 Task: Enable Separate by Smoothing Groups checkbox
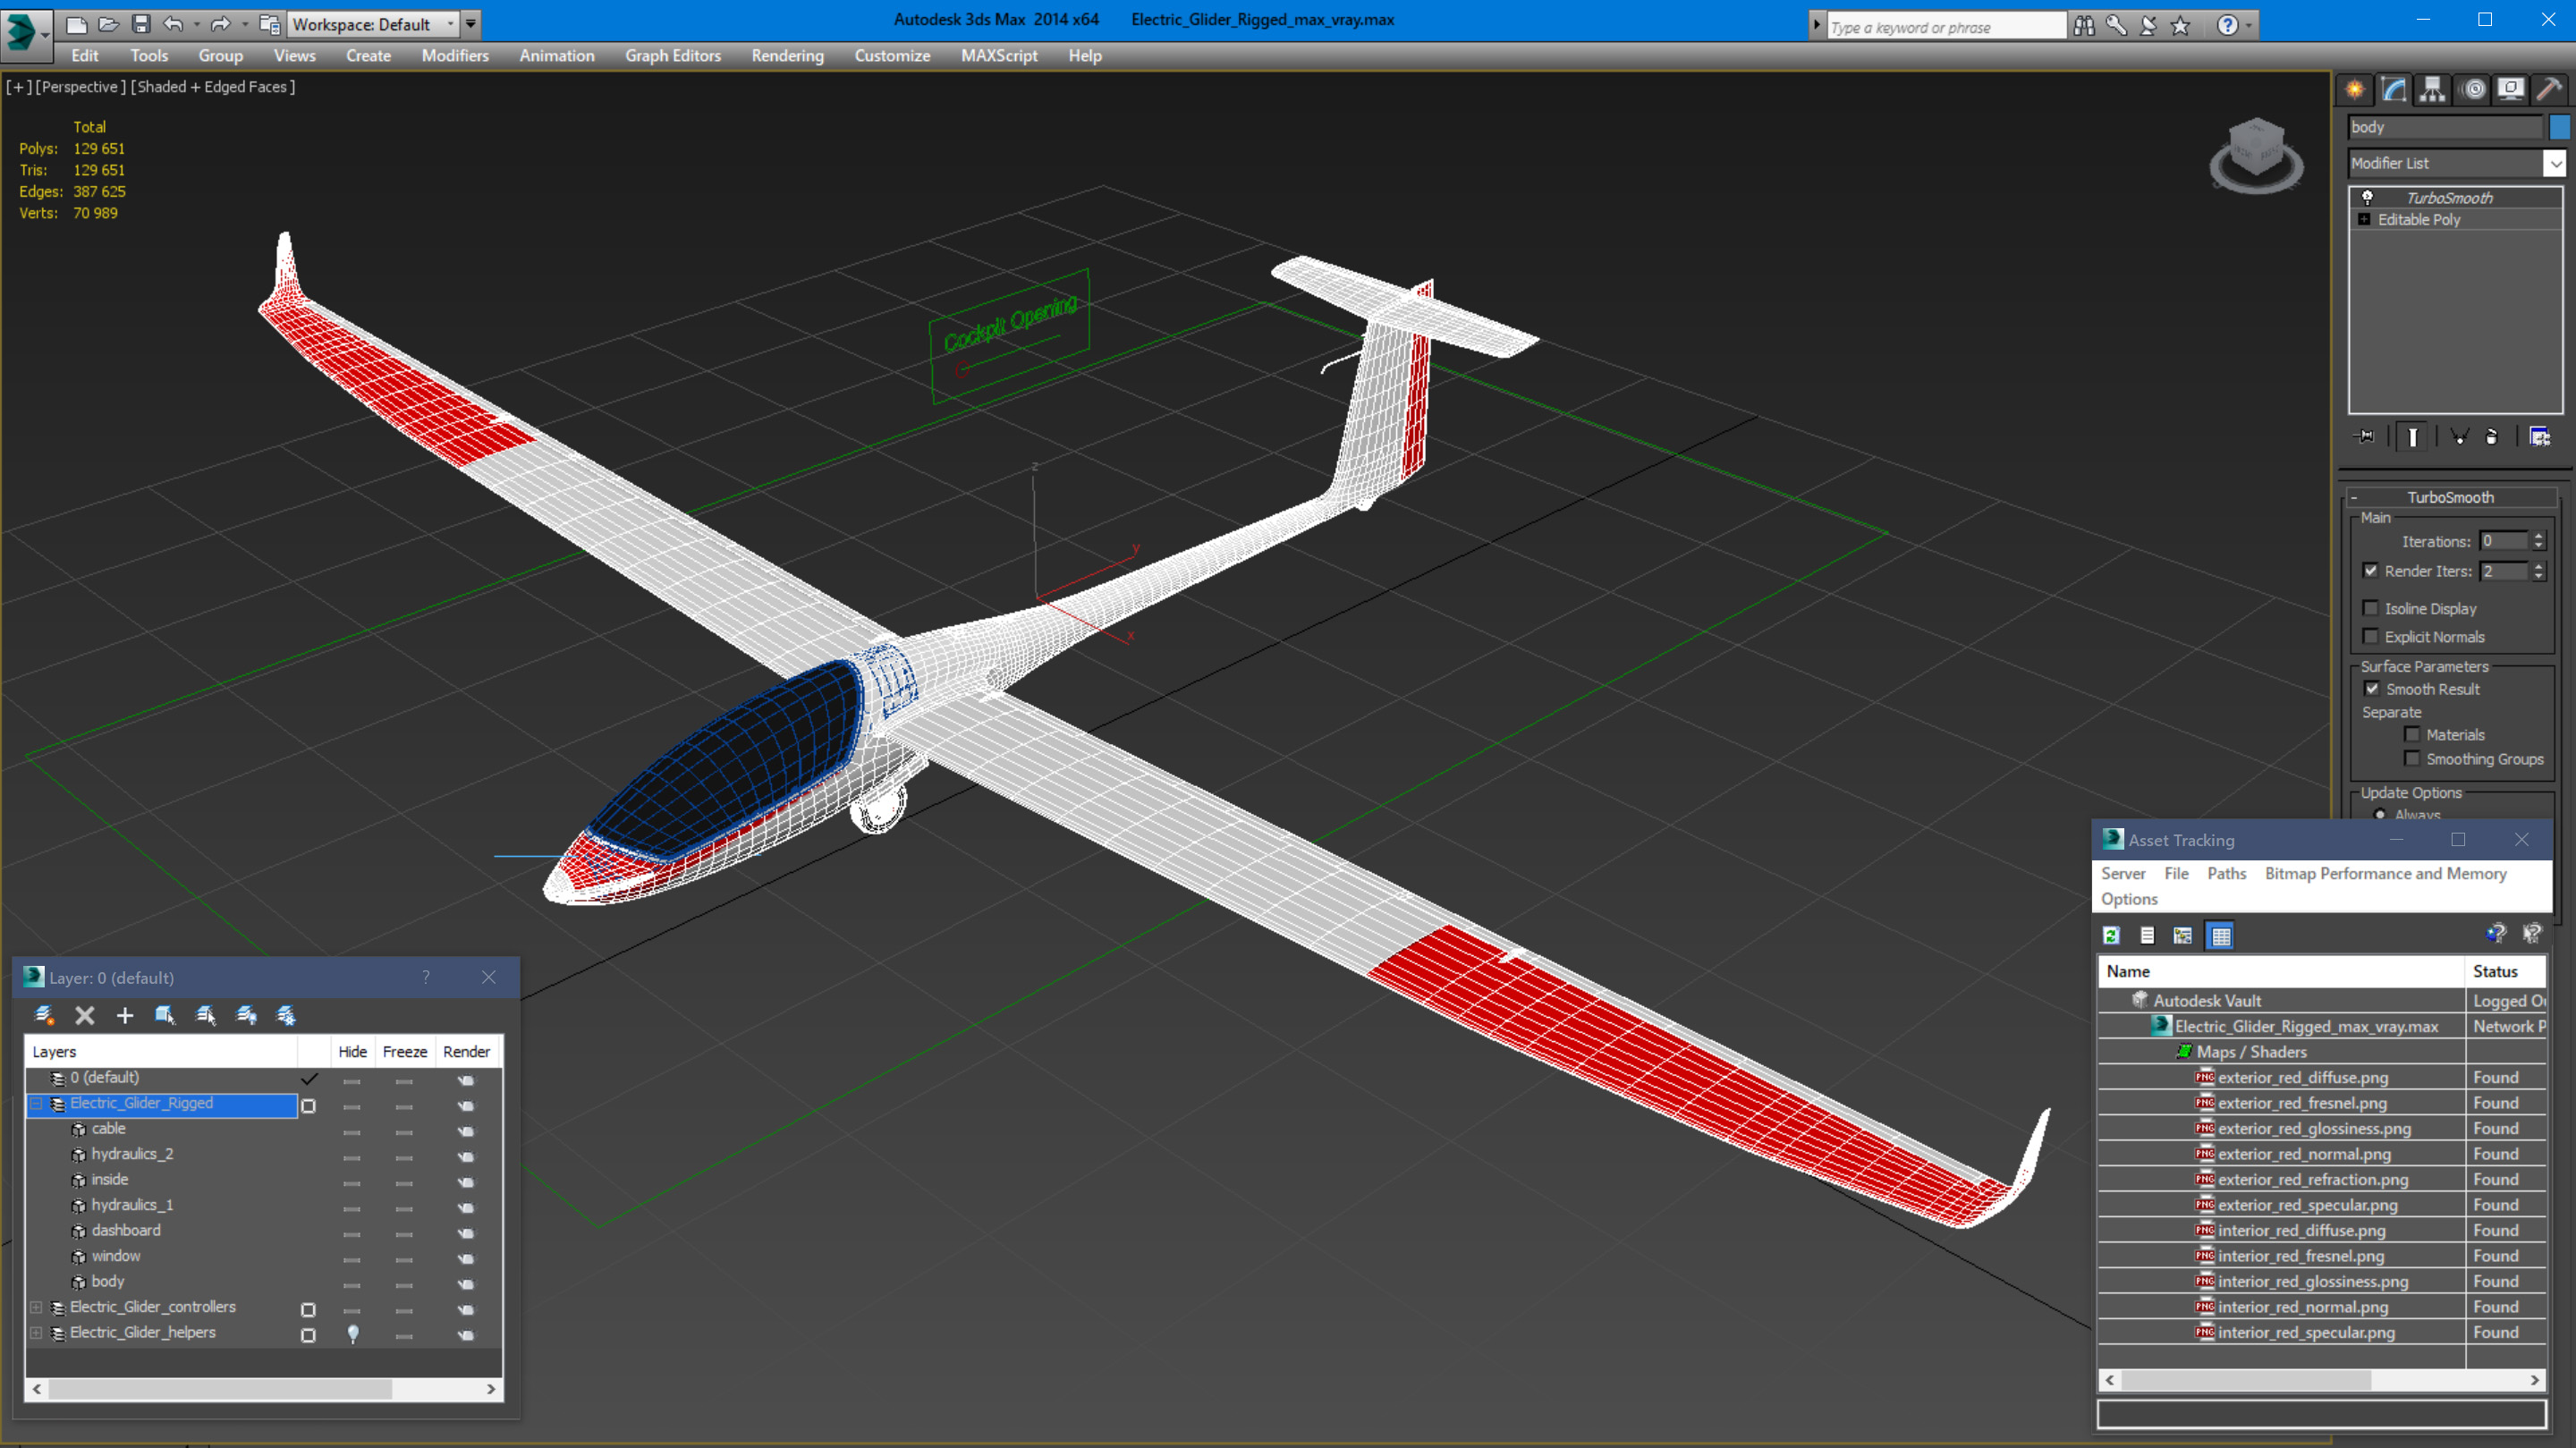pos(2413,759)
